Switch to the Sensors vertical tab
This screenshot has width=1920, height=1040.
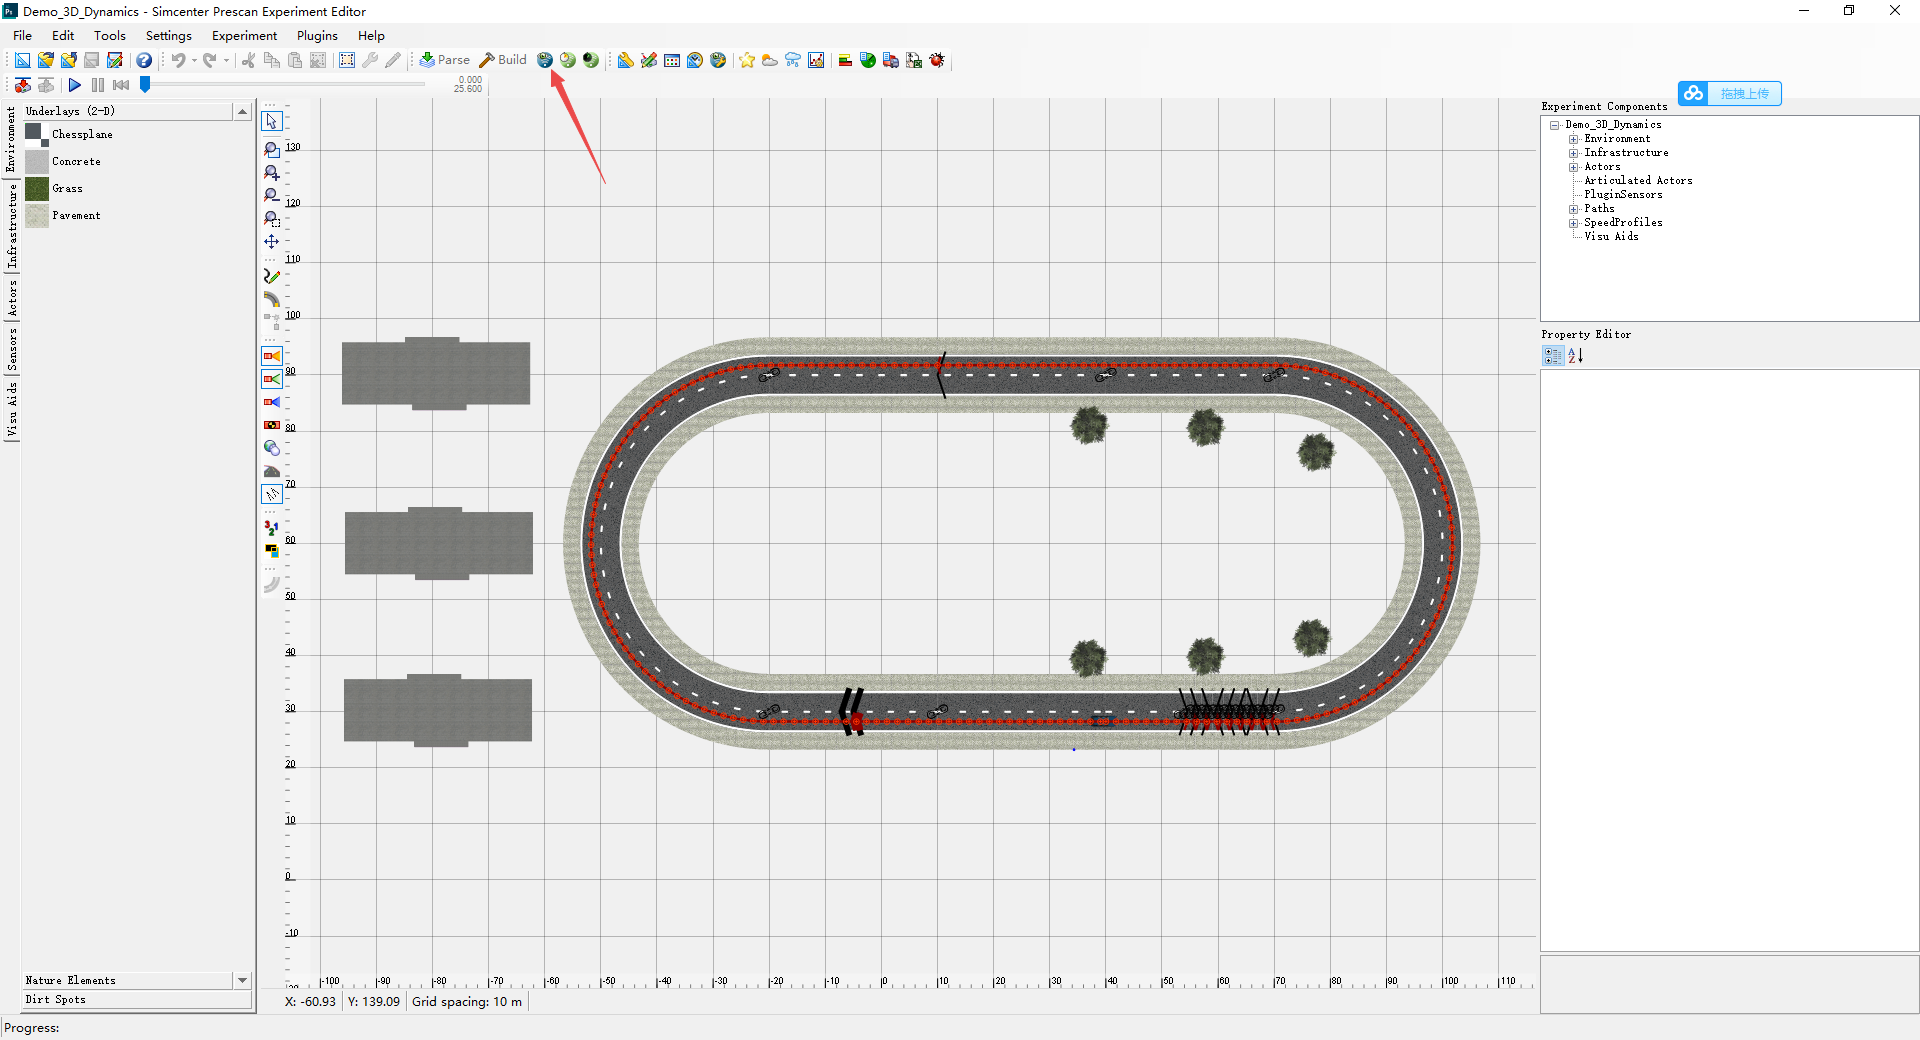[x=11, y=349]
